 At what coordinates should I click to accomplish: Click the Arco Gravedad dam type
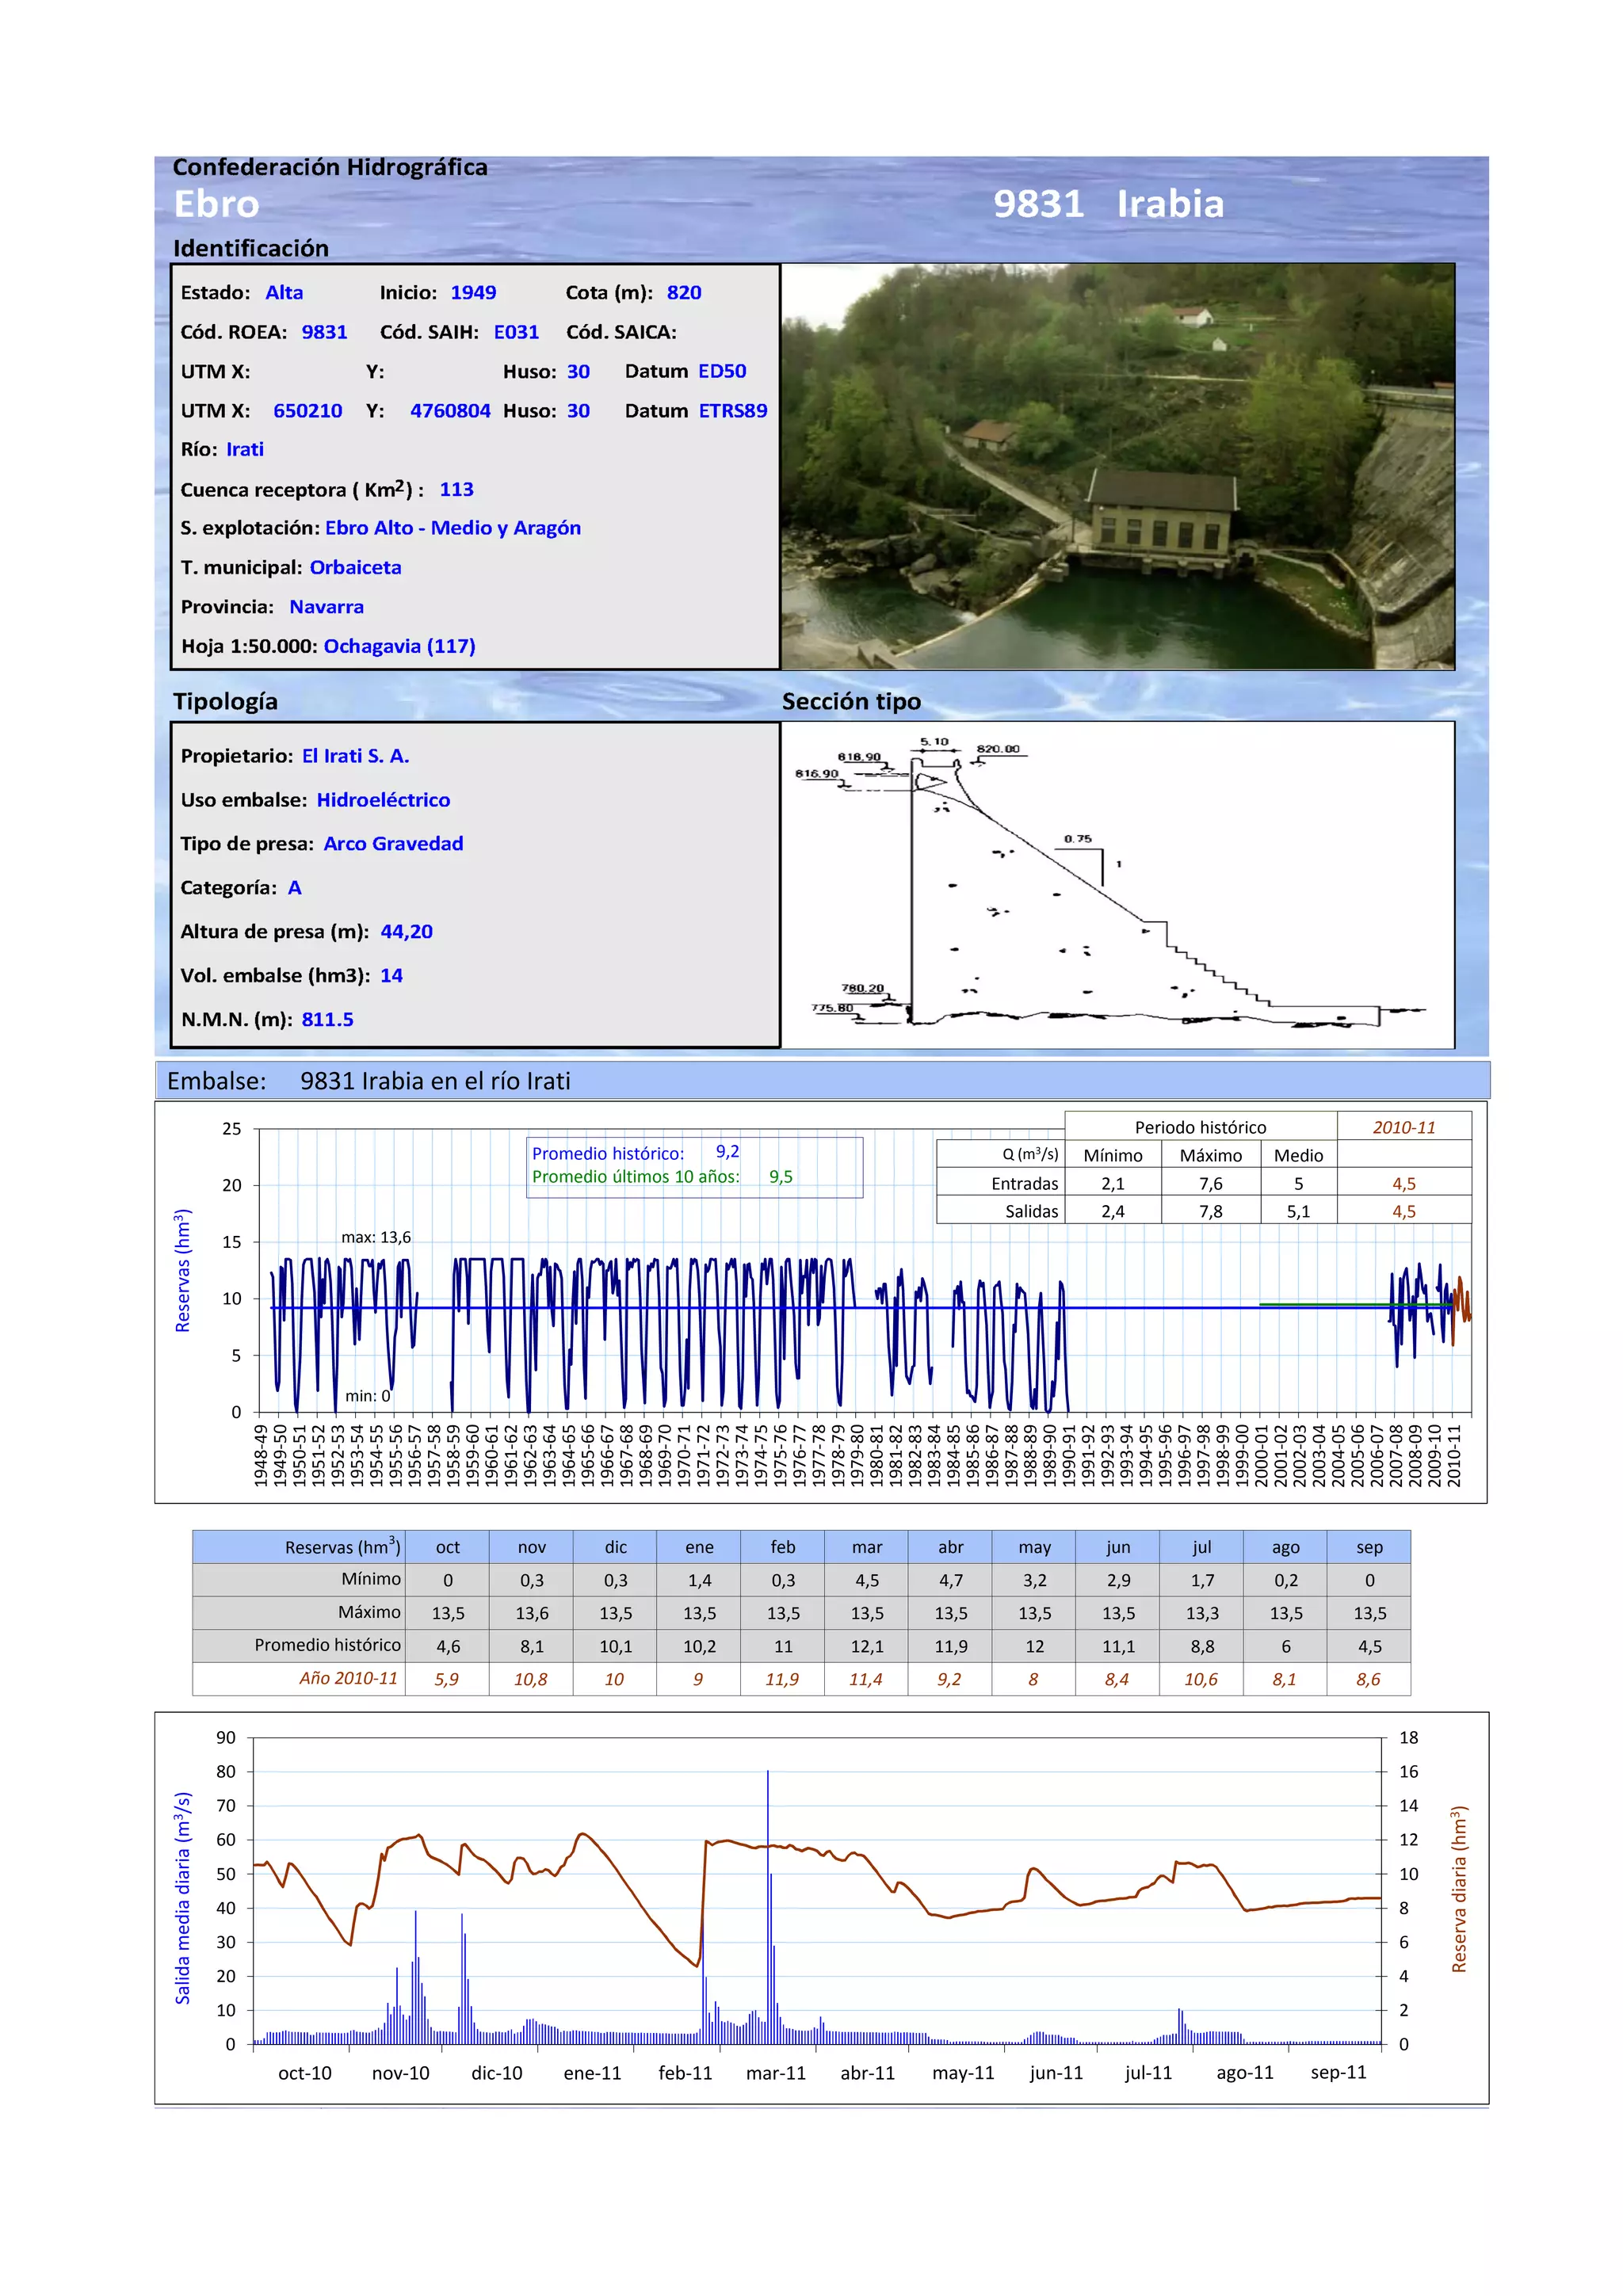(x=393, y=844)
